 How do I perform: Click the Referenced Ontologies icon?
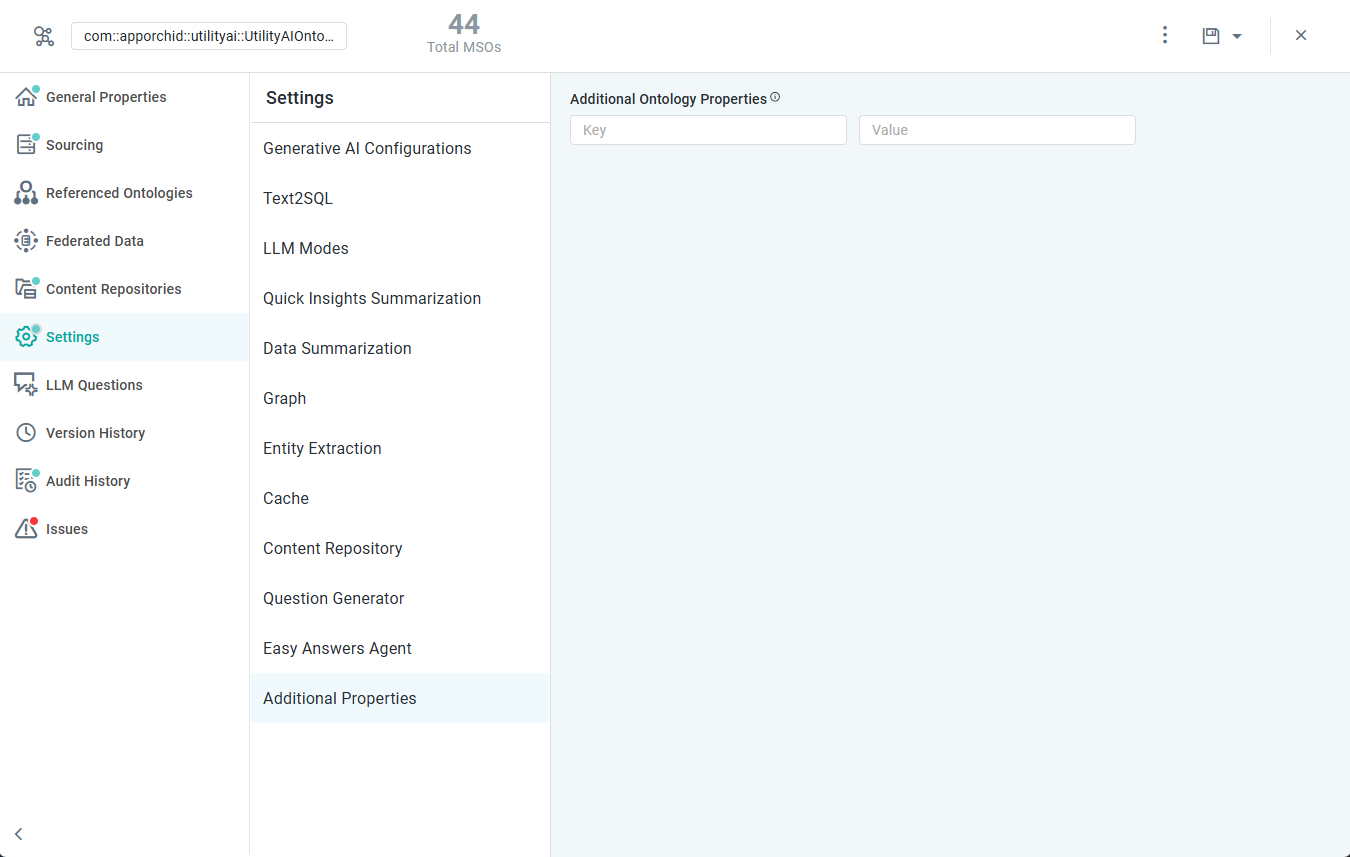click(26, 193)
